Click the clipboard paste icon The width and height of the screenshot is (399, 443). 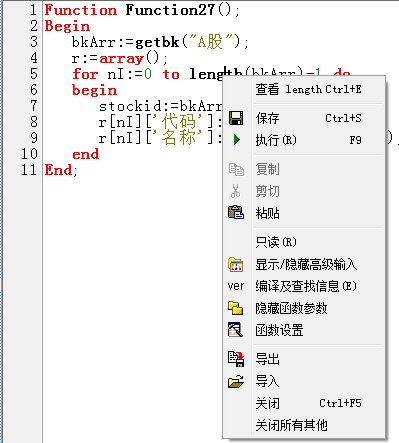tap(236, 213)
